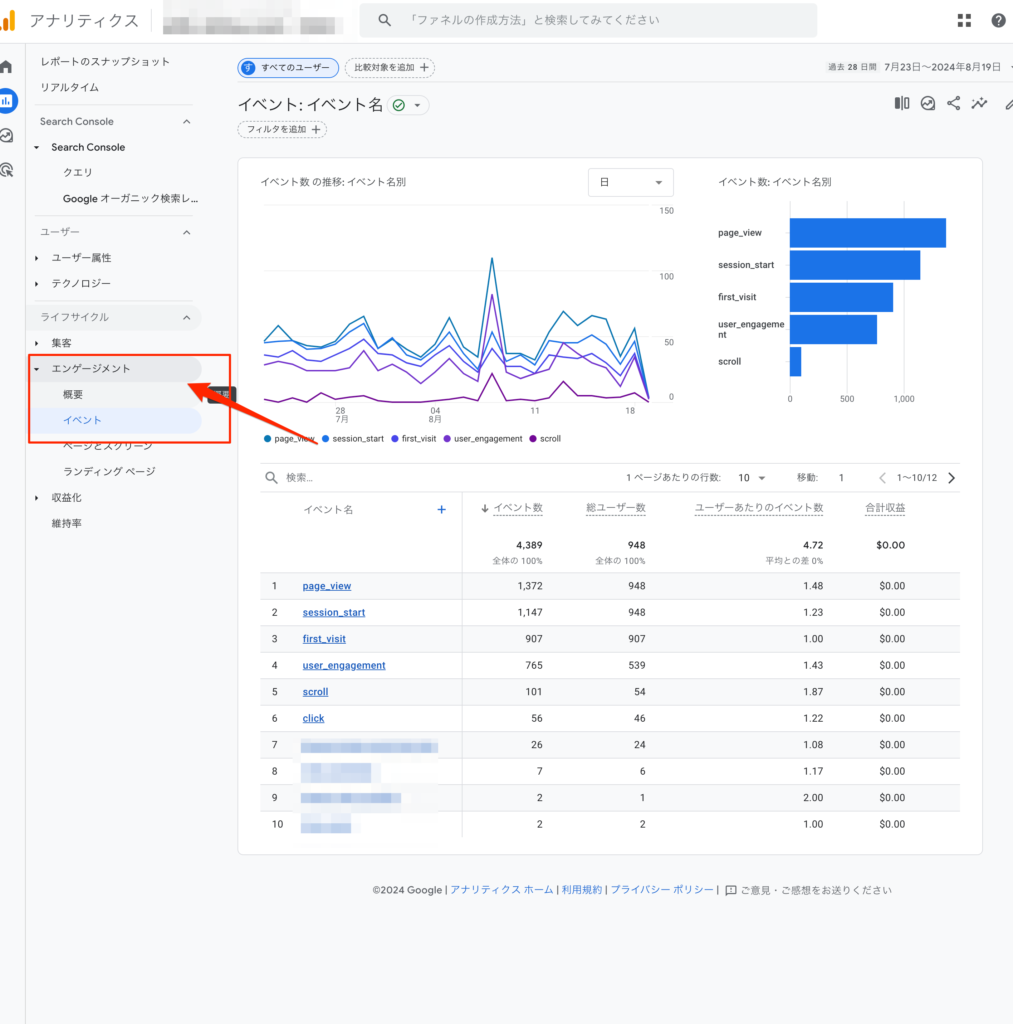Click フィルタを追加 button

282,129
